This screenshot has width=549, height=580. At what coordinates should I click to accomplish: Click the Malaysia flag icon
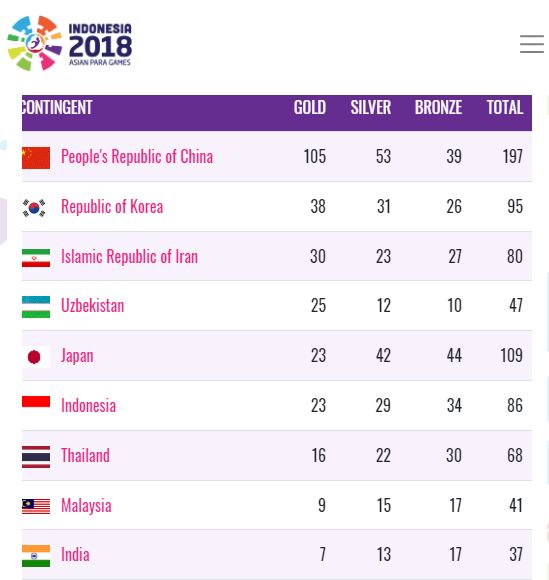(36, 506)
